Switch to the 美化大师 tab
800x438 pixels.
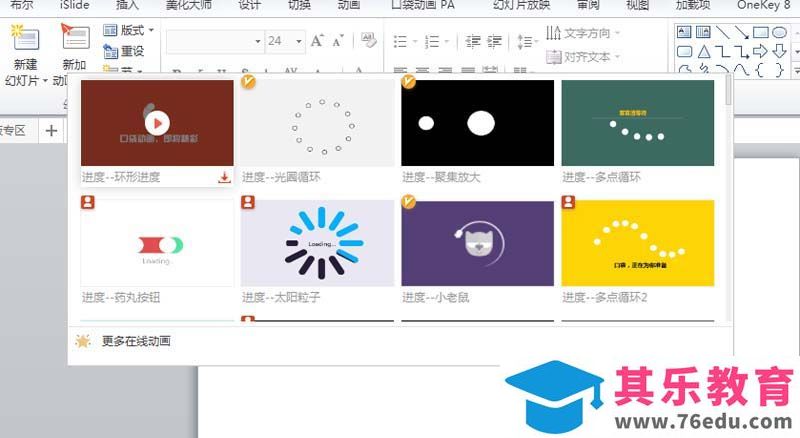click(x=188, y=5)
